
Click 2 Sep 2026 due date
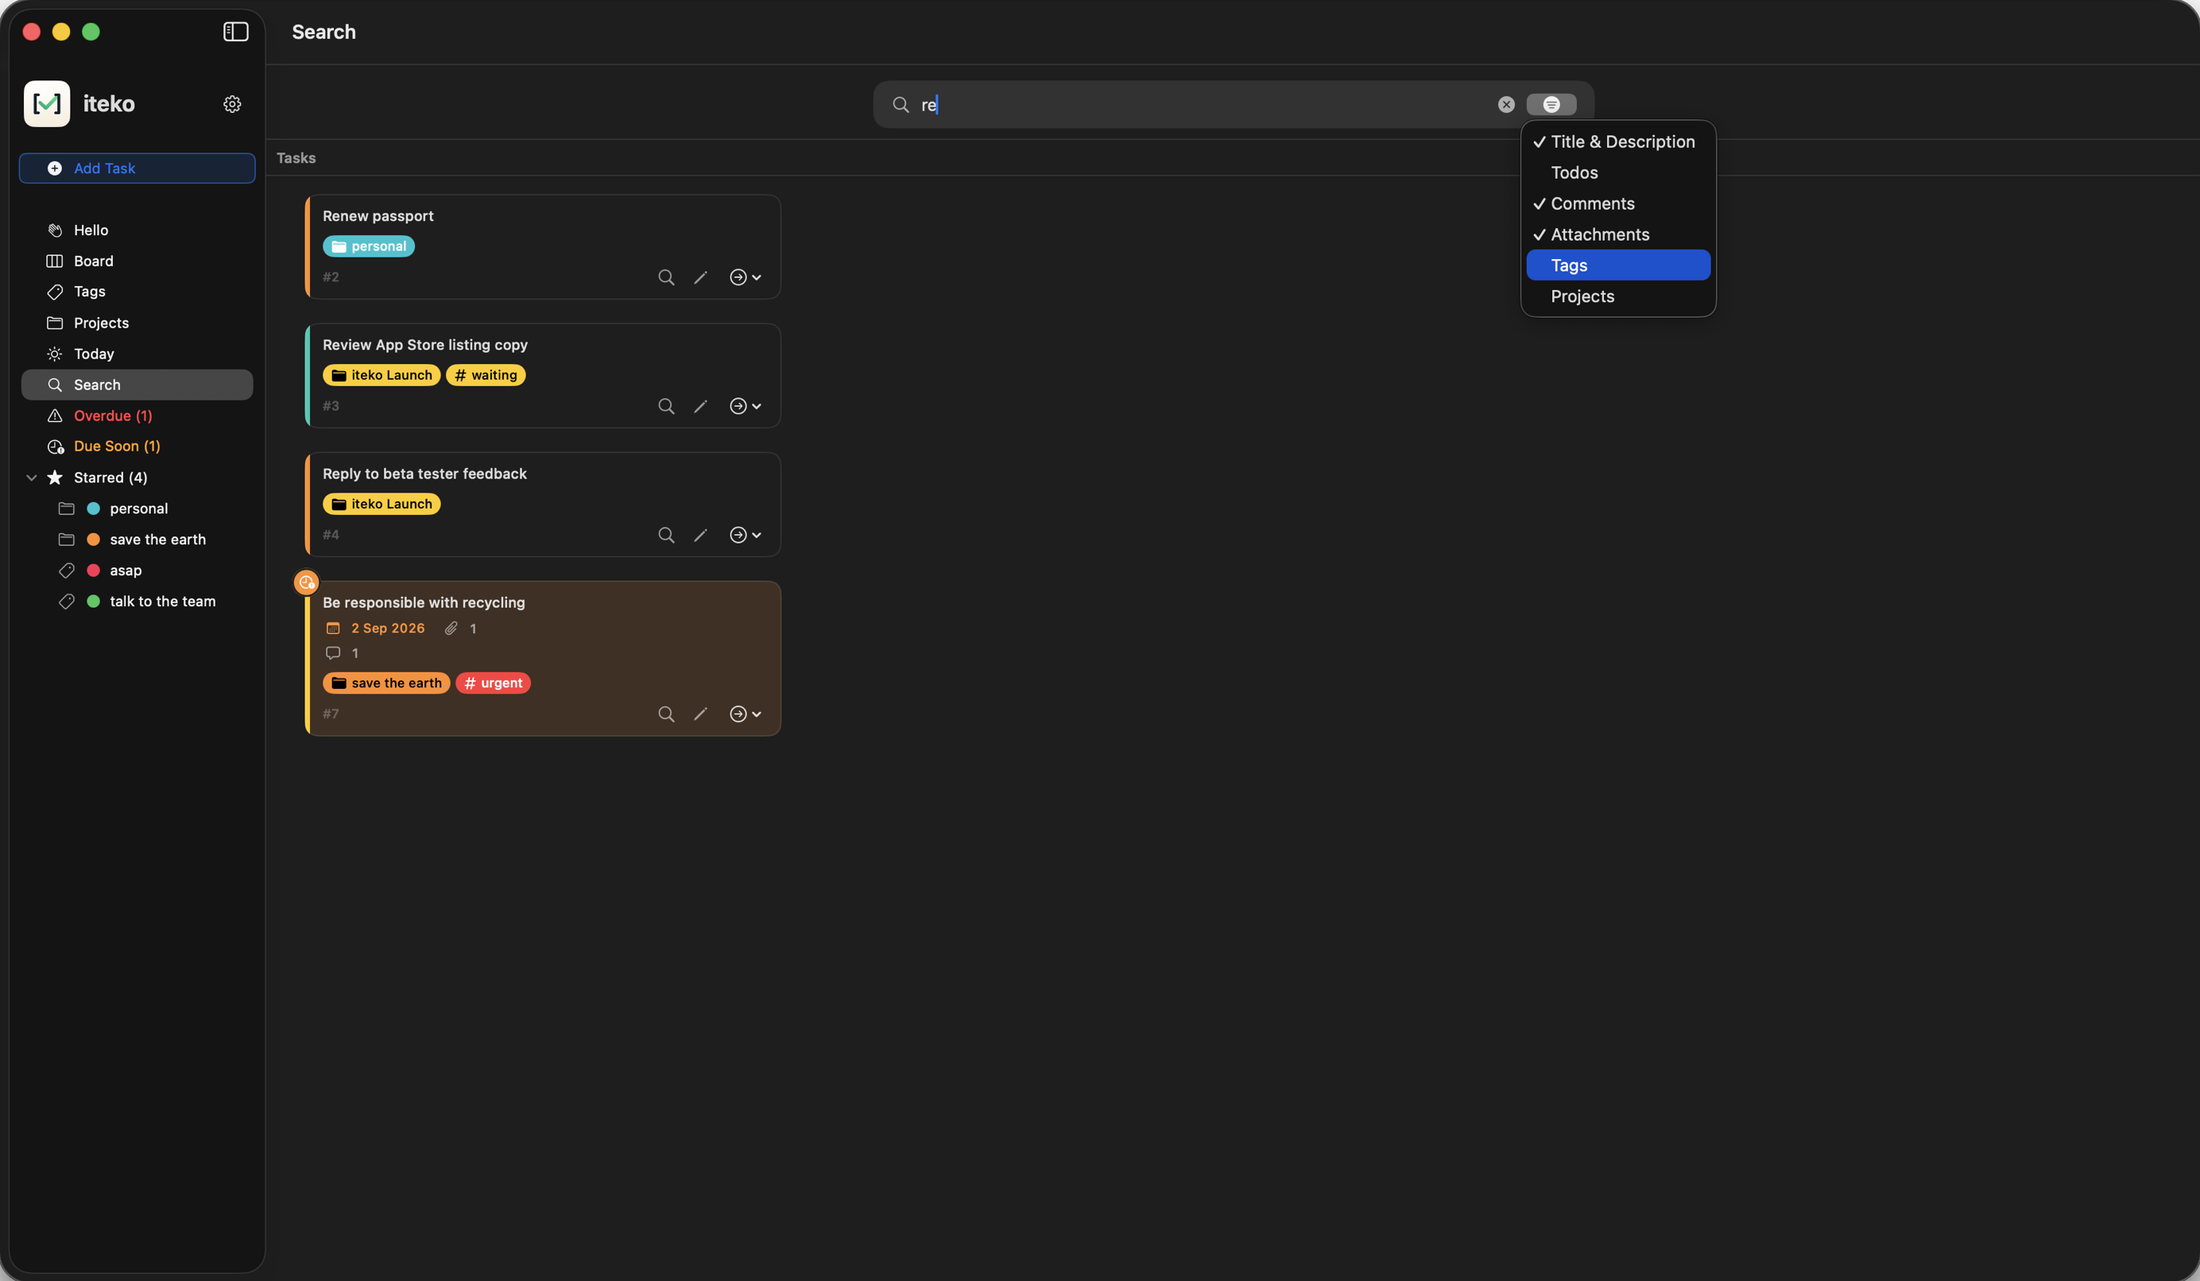tap(388, 629)
